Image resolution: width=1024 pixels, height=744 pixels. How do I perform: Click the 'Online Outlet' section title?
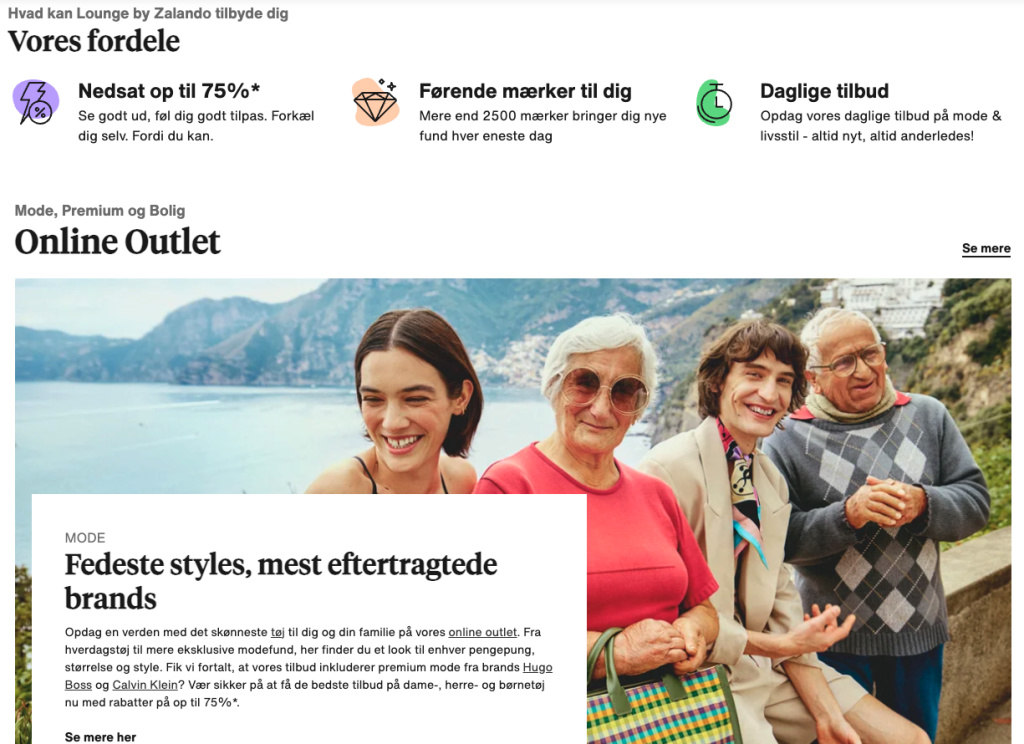point(118,242)
